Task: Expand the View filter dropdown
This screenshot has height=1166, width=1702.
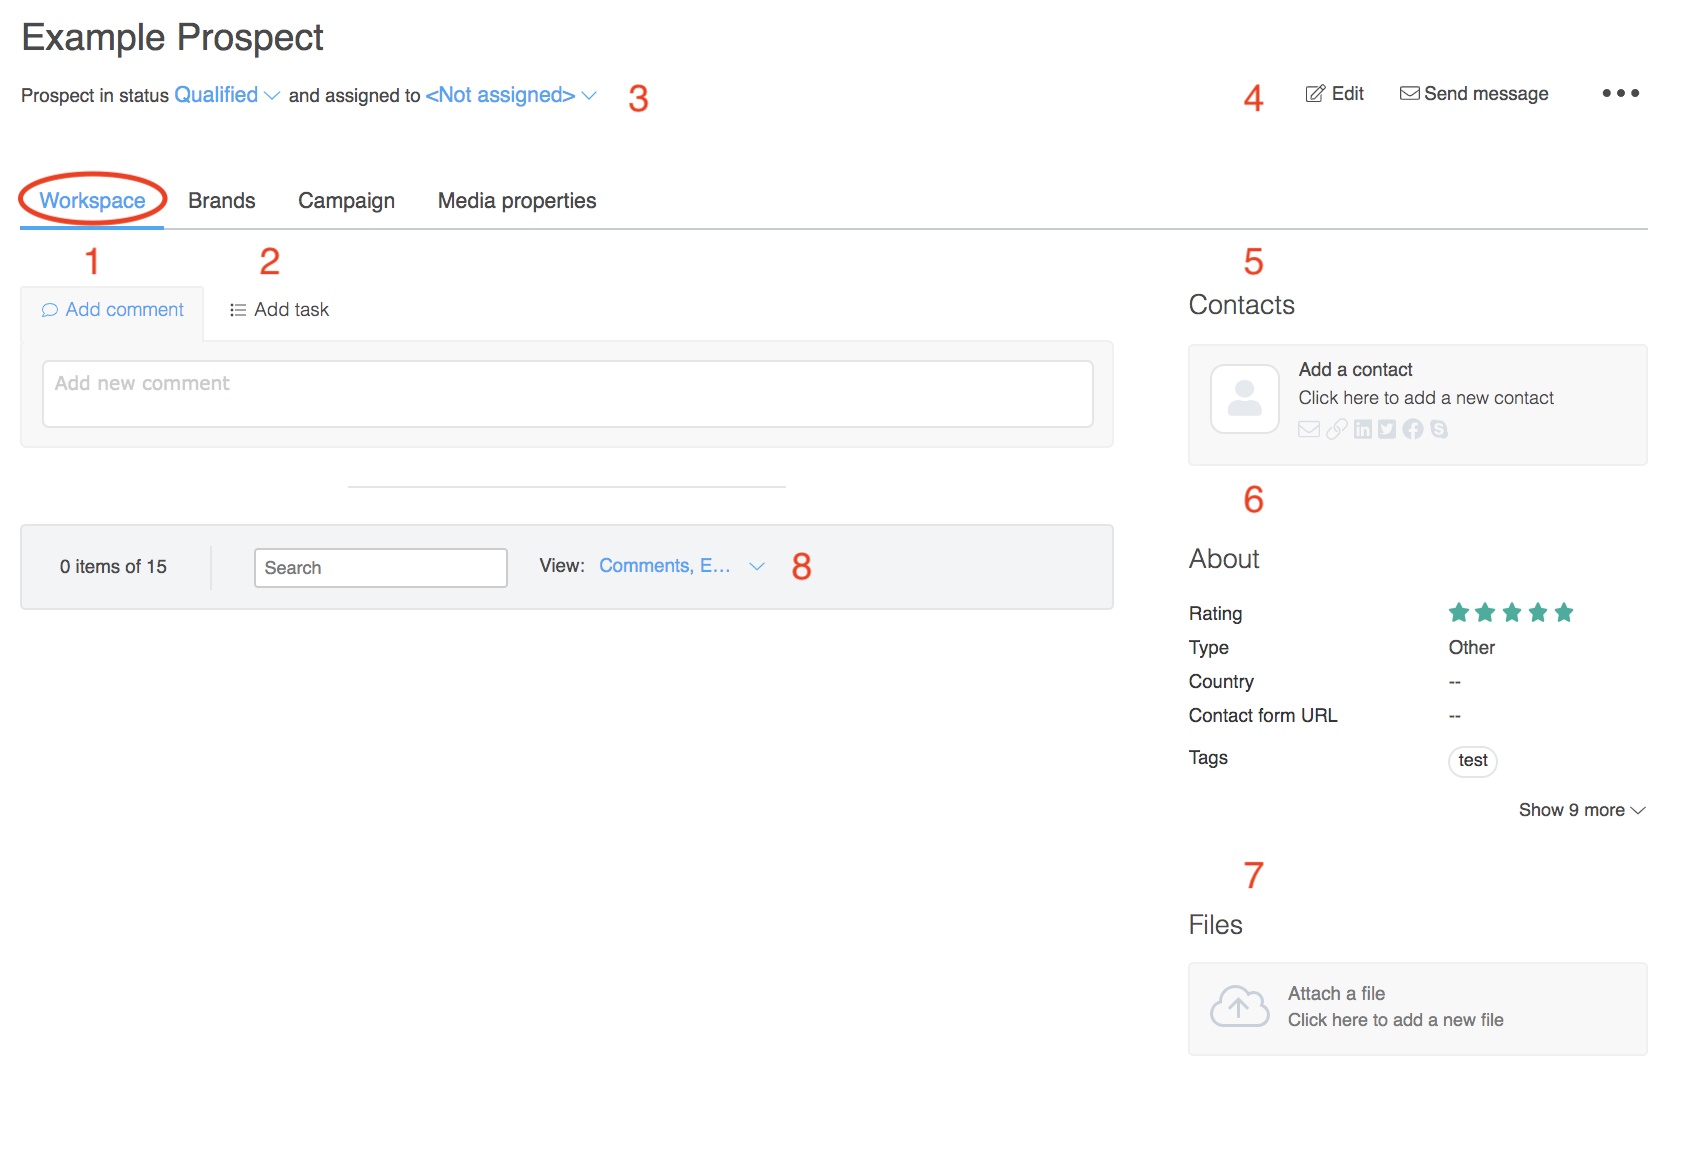Action: [x=681, y=566]
